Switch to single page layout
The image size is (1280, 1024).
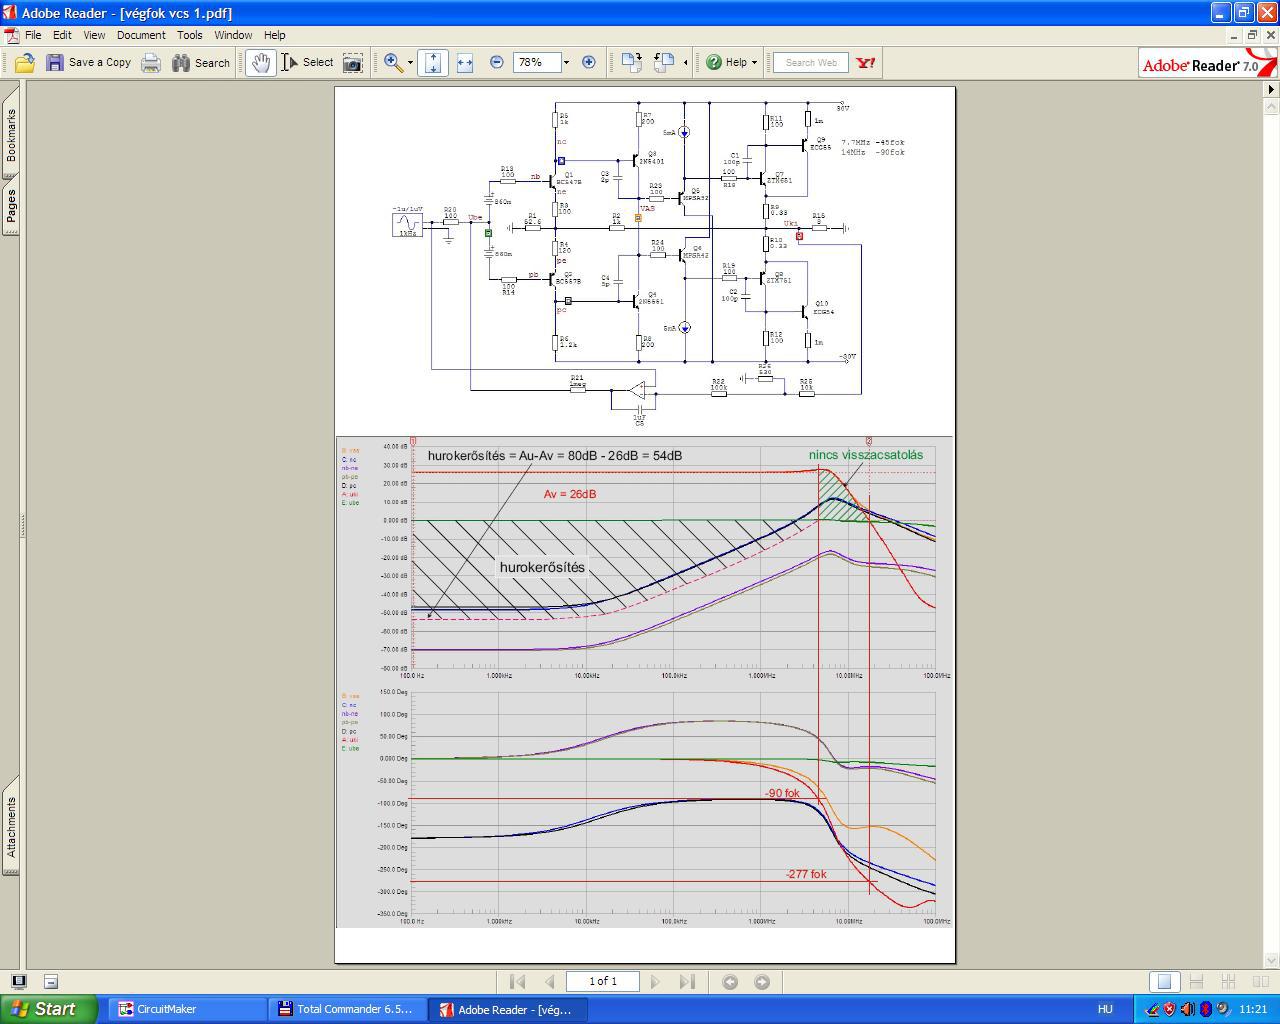(x=1163, y=982)
